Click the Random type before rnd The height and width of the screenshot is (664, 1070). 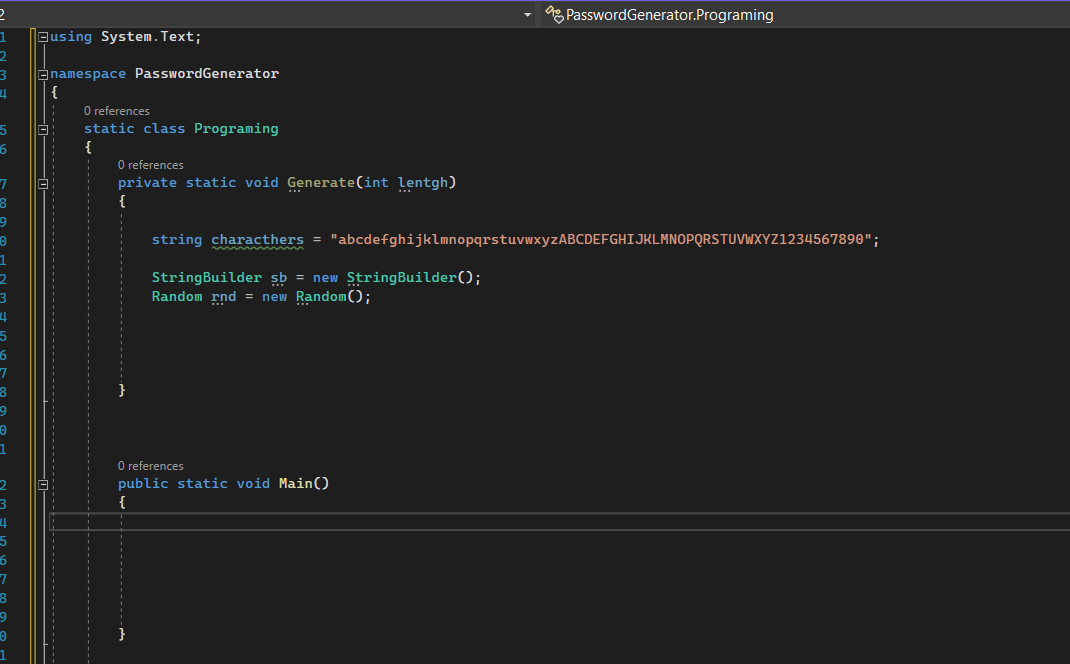[177, 297]
